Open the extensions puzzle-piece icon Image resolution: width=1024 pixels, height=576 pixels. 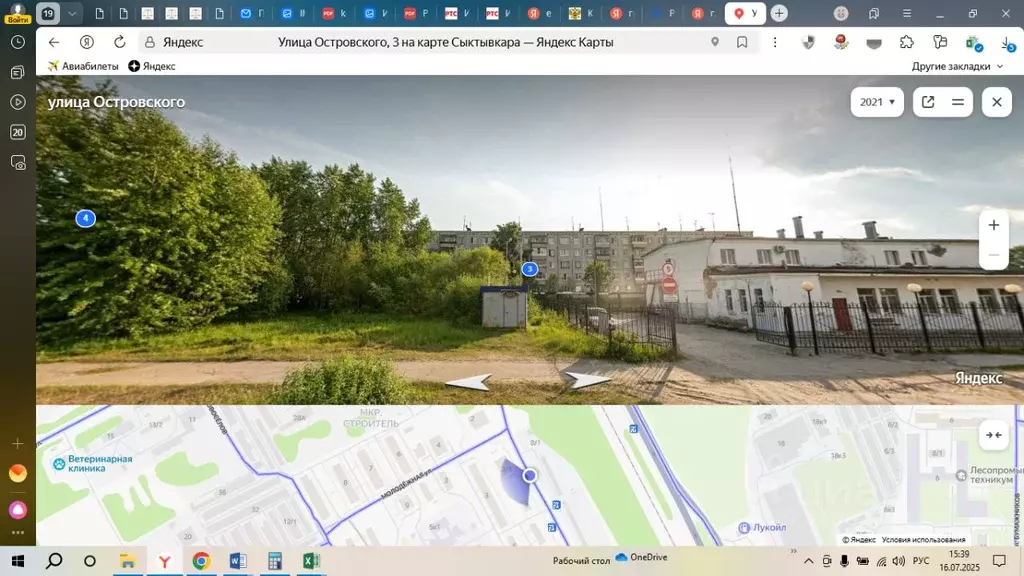click(906, 42)
